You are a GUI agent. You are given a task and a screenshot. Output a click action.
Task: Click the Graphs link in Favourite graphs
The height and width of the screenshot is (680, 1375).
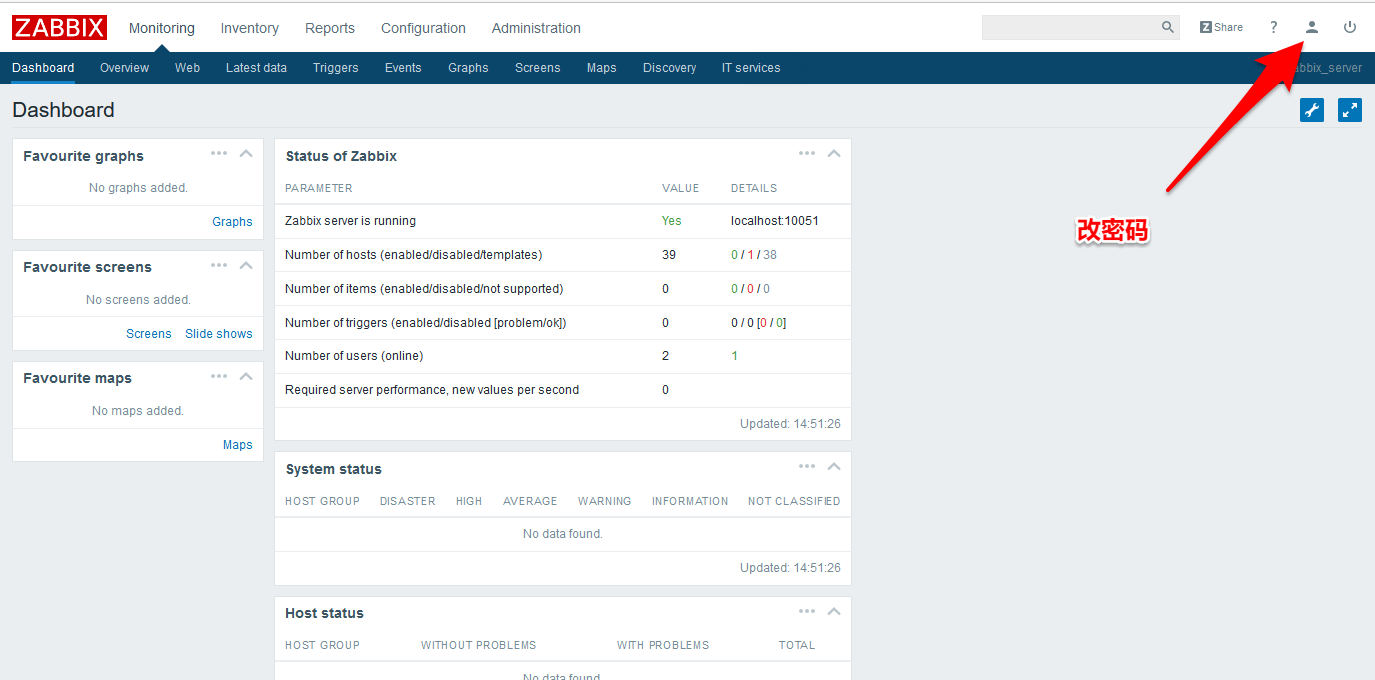232,222
